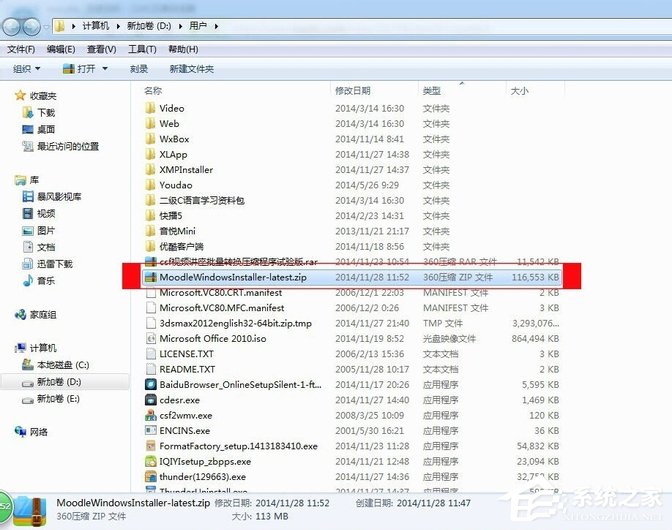Select the Youdao folder icon

click(x=150, y=185)
